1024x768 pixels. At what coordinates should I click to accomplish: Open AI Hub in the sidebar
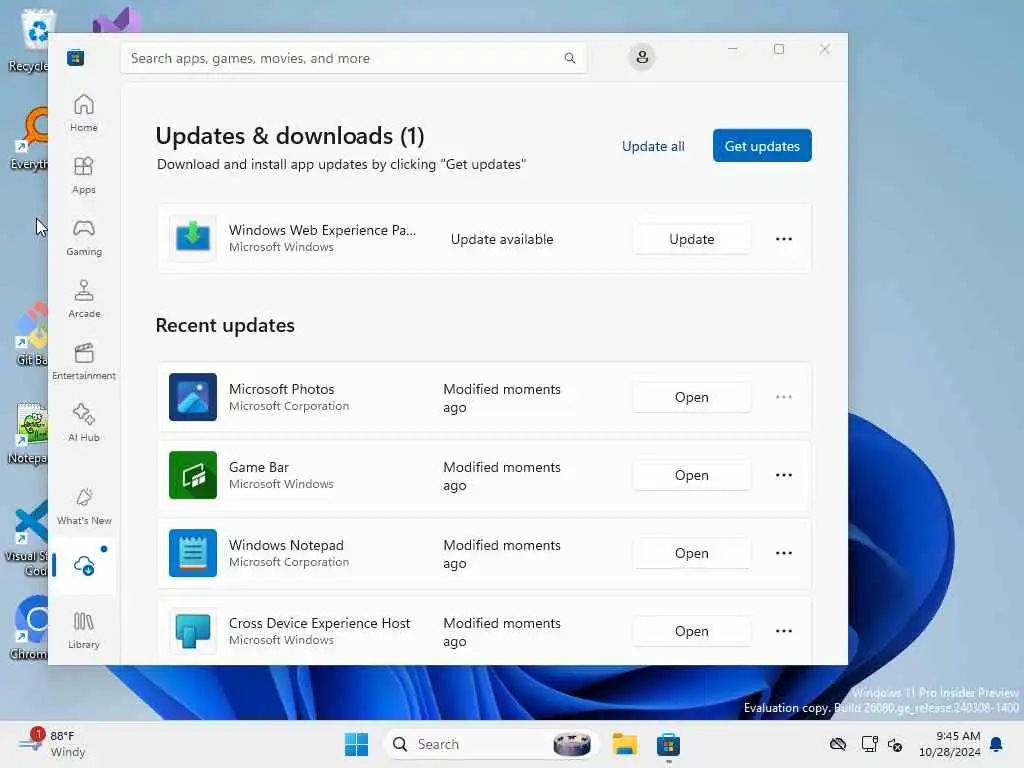[x=84, y=423]
